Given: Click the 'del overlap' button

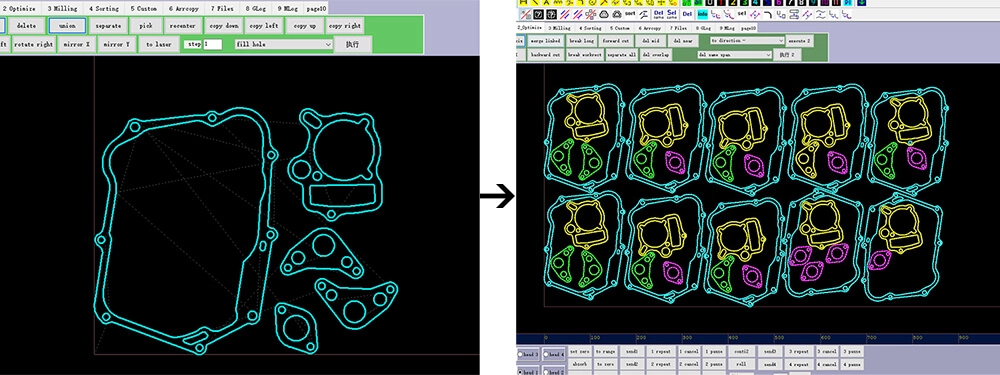Looking at the screenshot, I should tap(656, 55).
